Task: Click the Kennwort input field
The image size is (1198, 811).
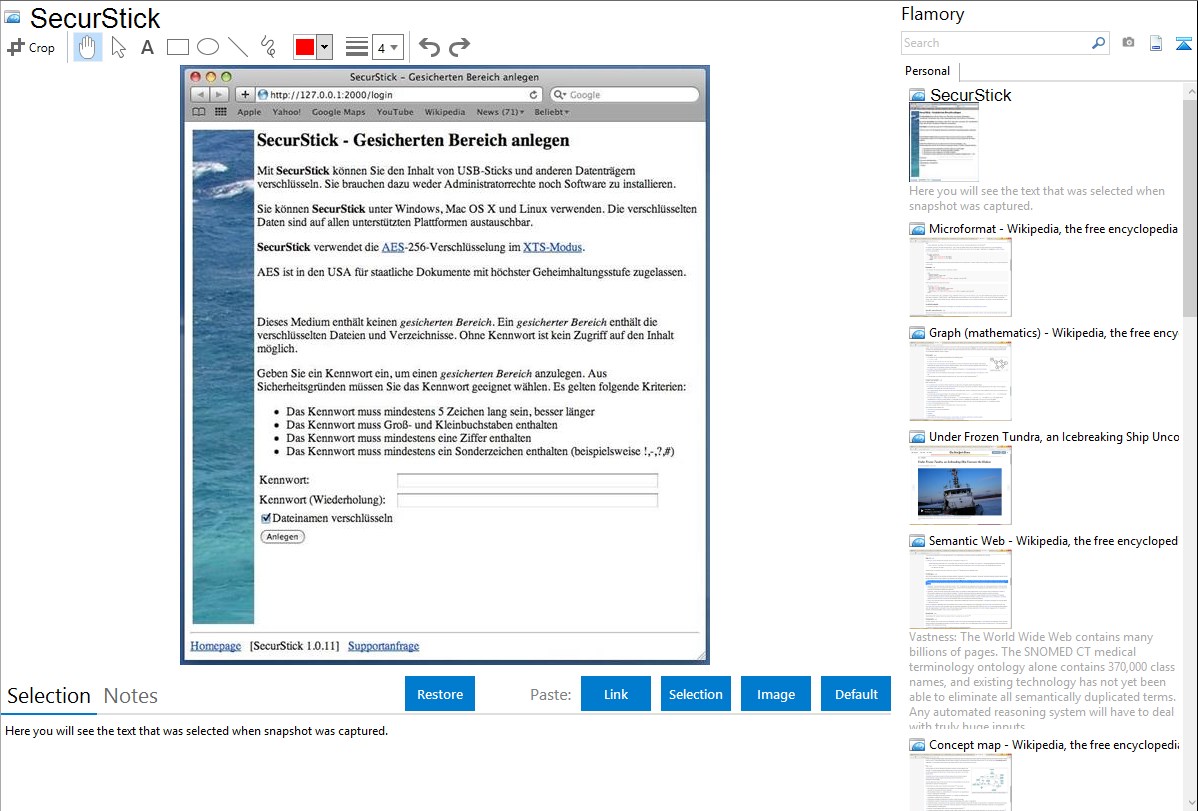Action: 527,480
